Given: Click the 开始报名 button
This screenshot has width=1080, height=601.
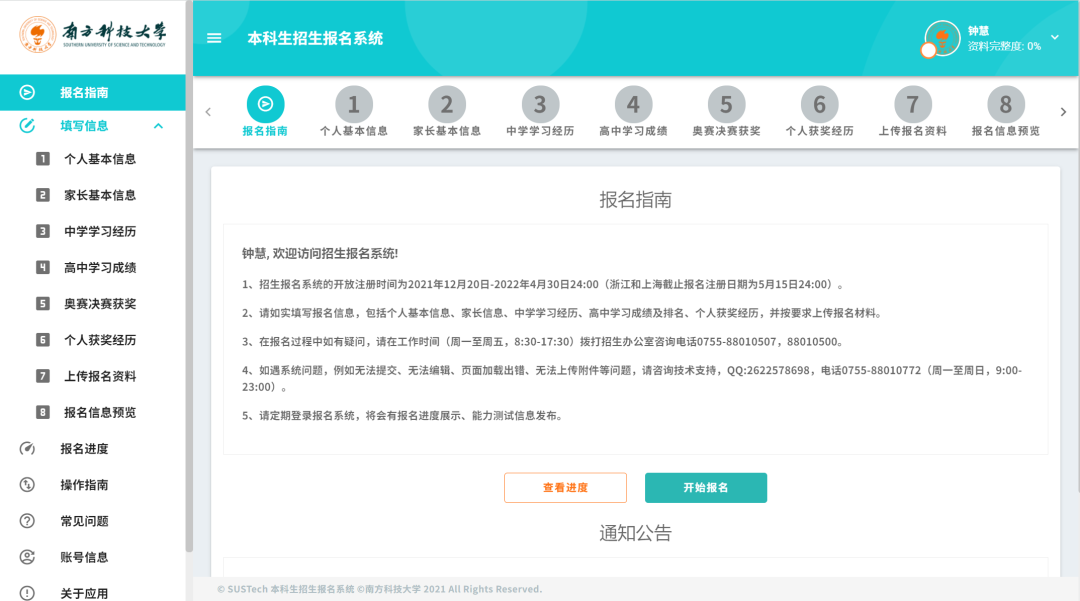Looking at the screenshot, I should [705, 488].
